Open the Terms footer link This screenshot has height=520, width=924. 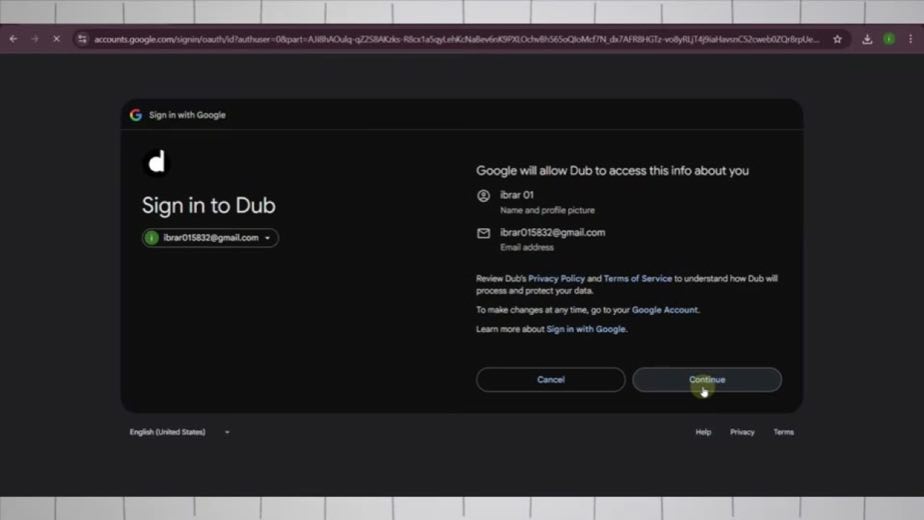(x=783, y=432)
